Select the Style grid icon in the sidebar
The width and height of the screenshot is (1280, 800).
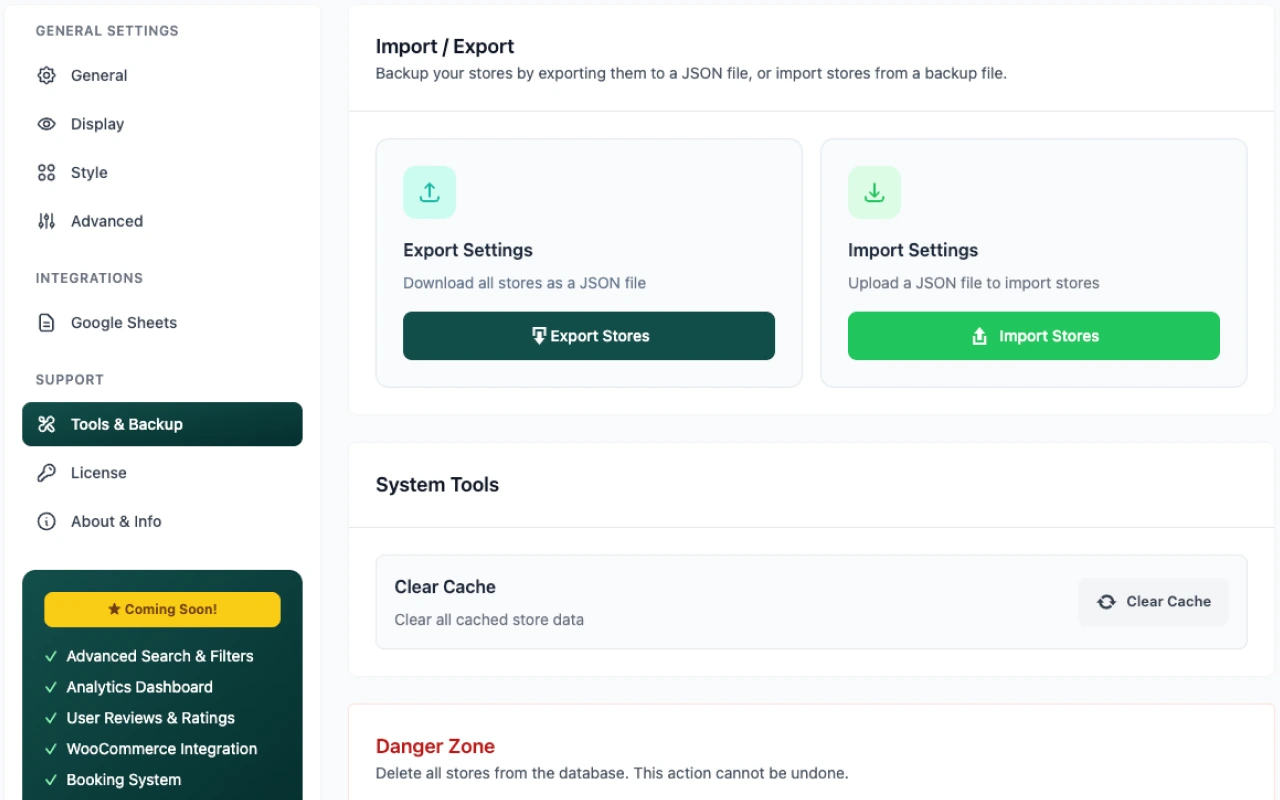[46, 172]
